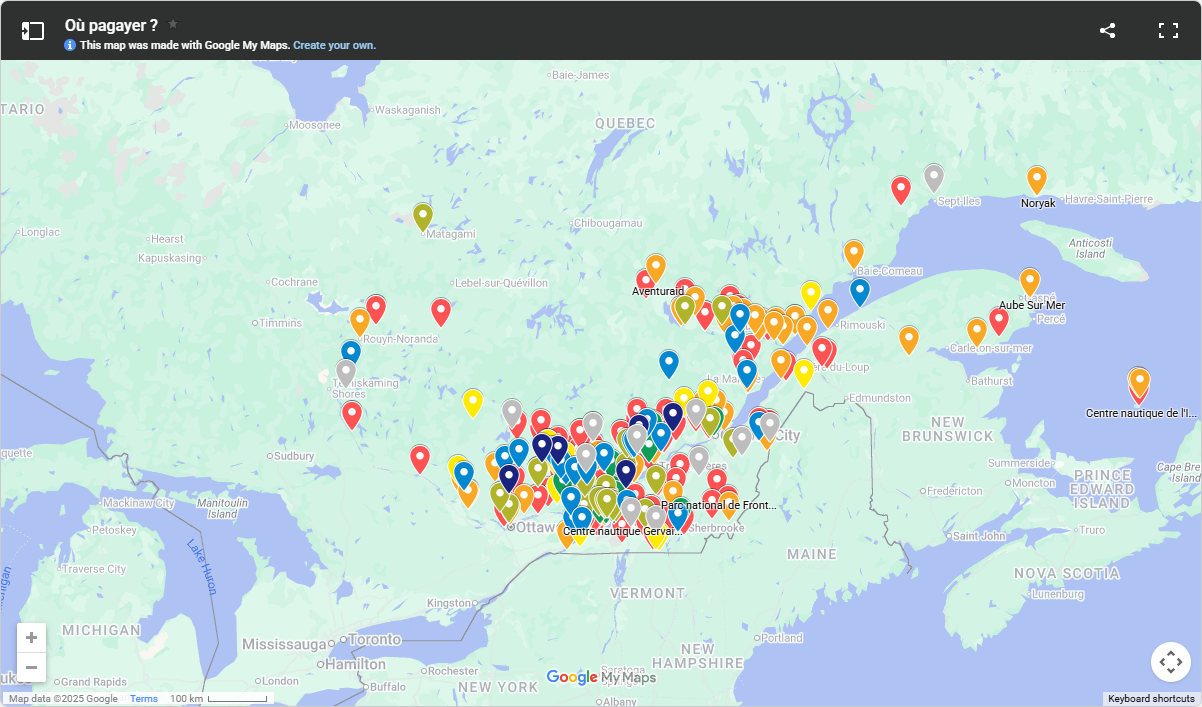
Task: Open the 'Create your own' link
Action: click(x=334, y=45)
